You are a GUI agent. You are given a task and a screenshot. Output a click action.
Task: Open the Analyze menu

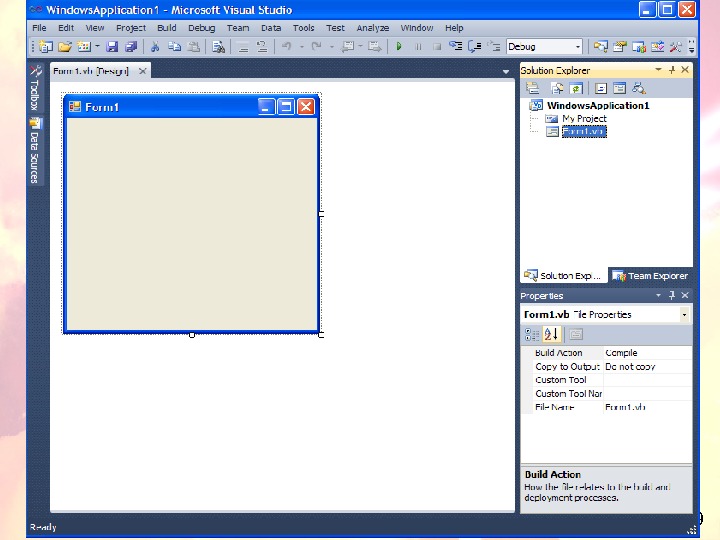[372, 28]
